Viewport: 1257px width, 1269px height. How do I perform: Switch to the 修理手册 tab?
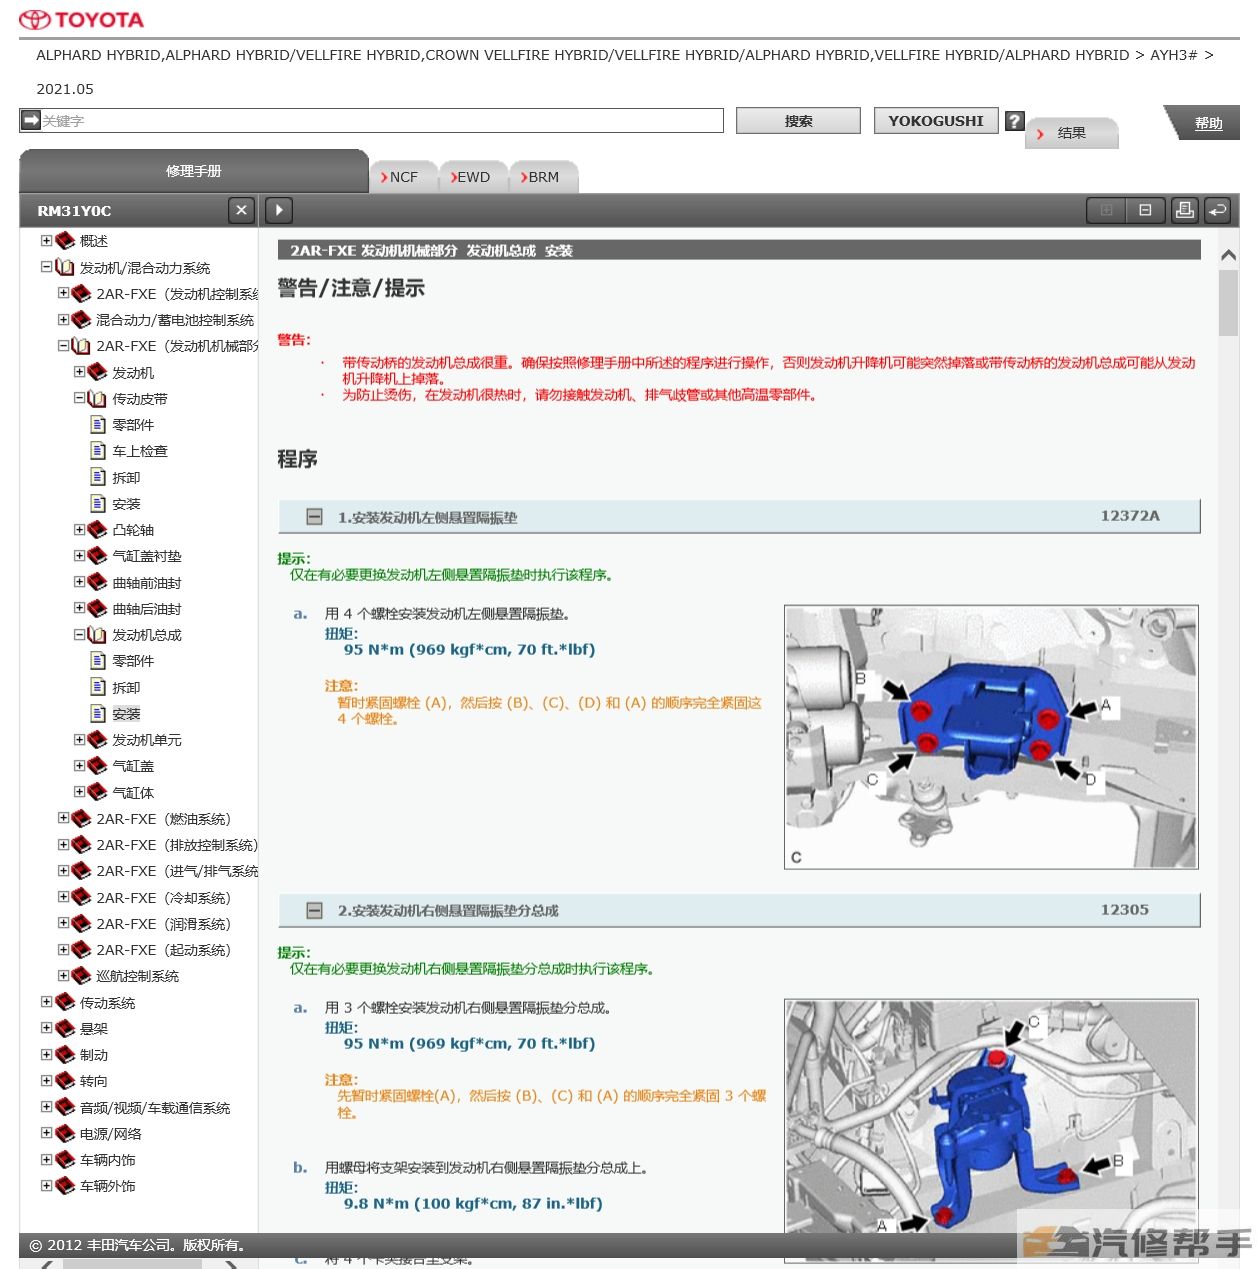pos(194,171)
